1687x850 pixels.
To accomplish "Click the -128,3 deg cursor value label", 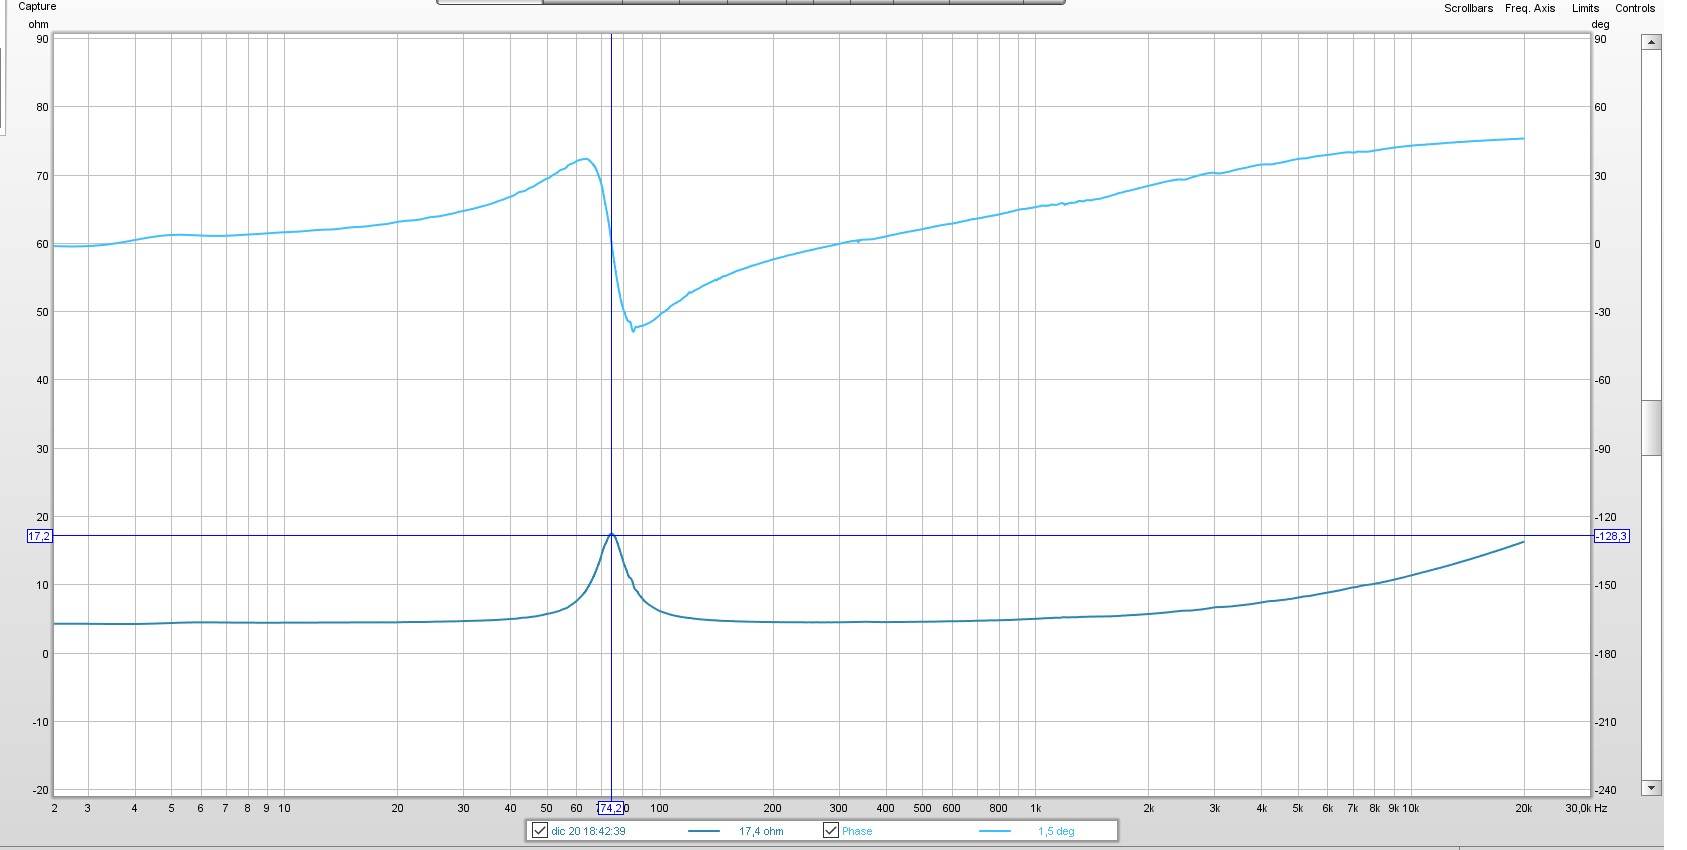I will 1611,536.
